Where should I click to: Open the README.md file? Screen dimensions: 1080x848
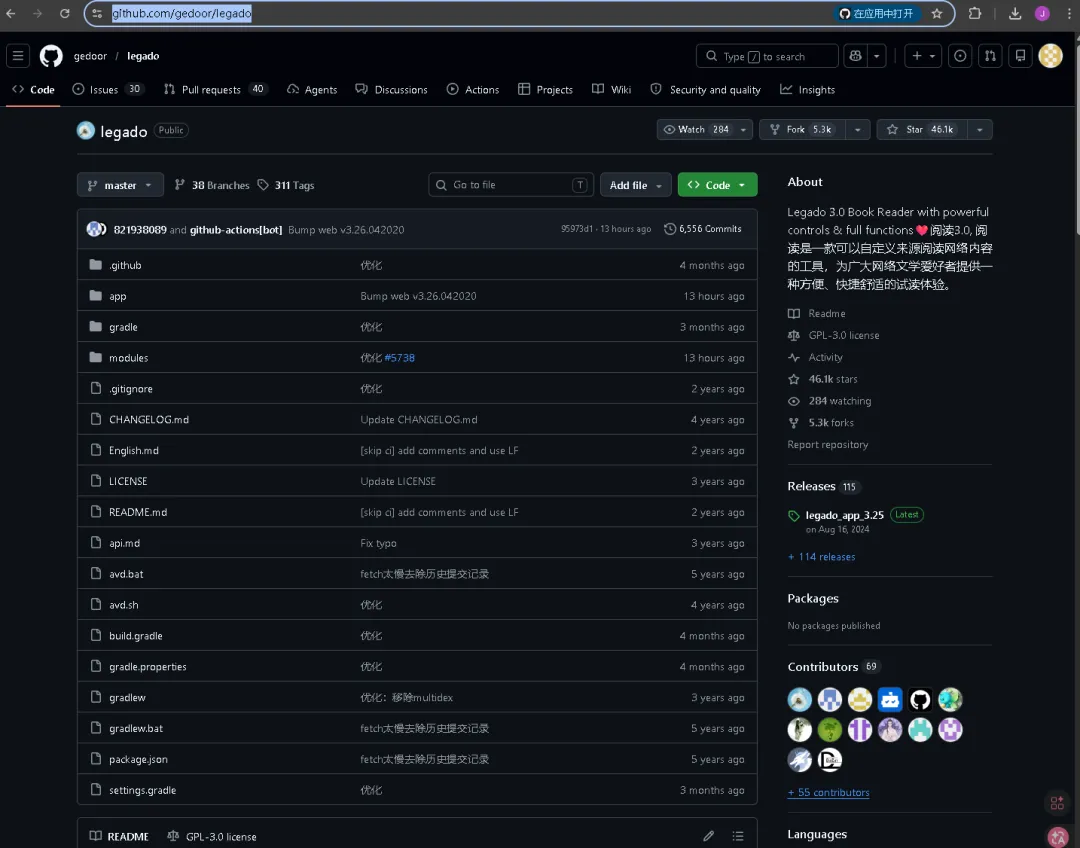pos(138,513)
